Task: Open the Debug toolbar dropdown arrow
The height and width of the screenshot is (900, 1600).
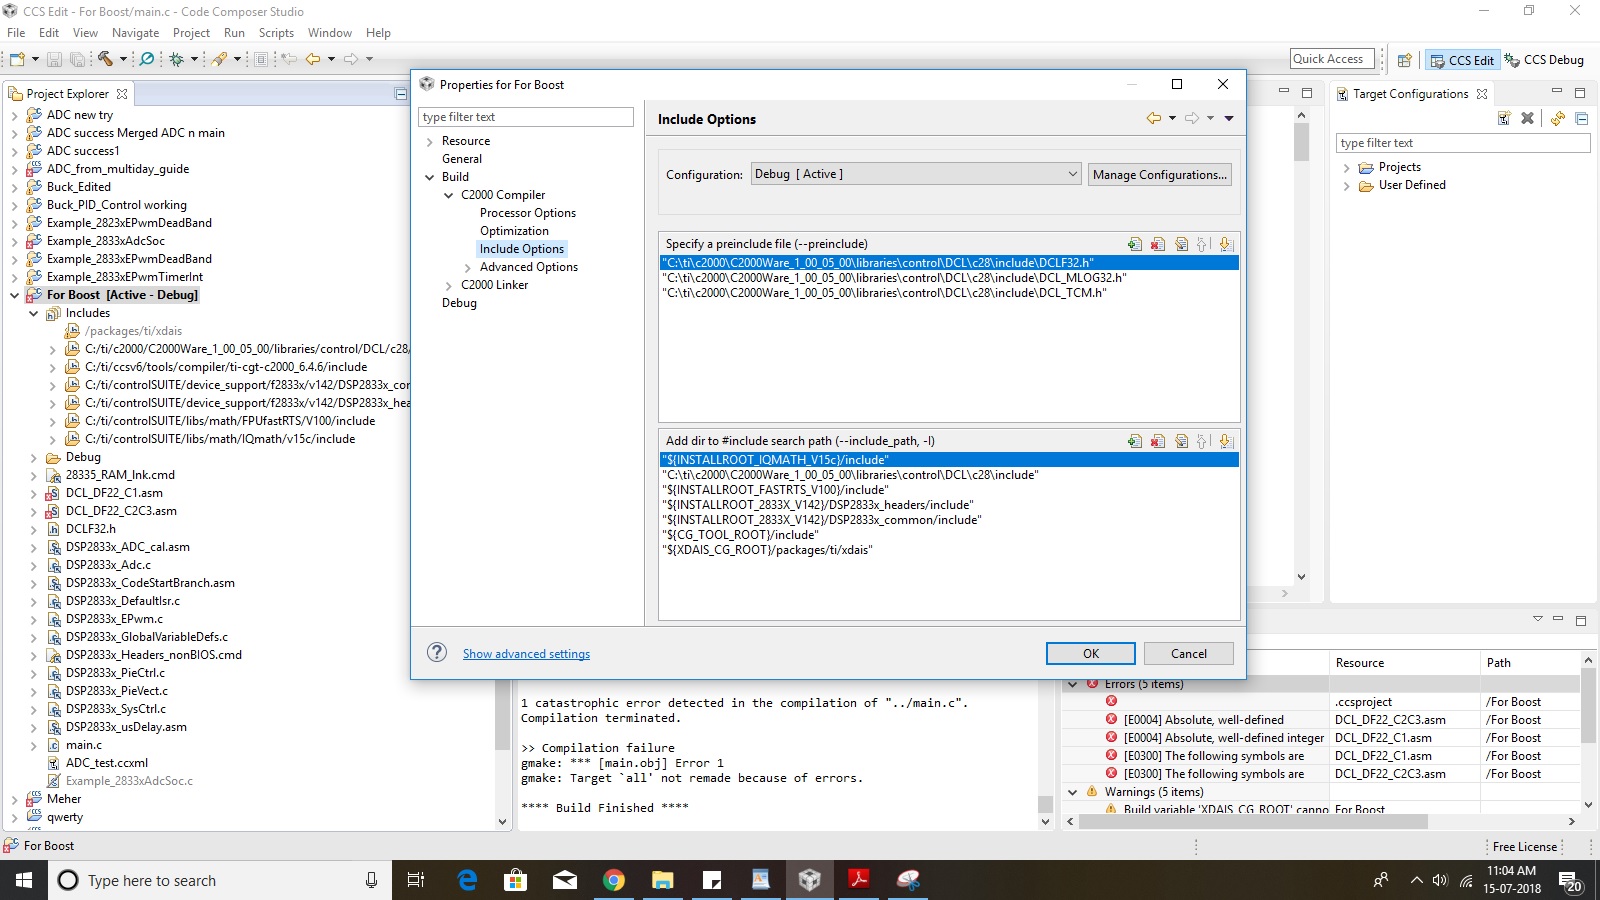Action: click(x=195, y=60)
